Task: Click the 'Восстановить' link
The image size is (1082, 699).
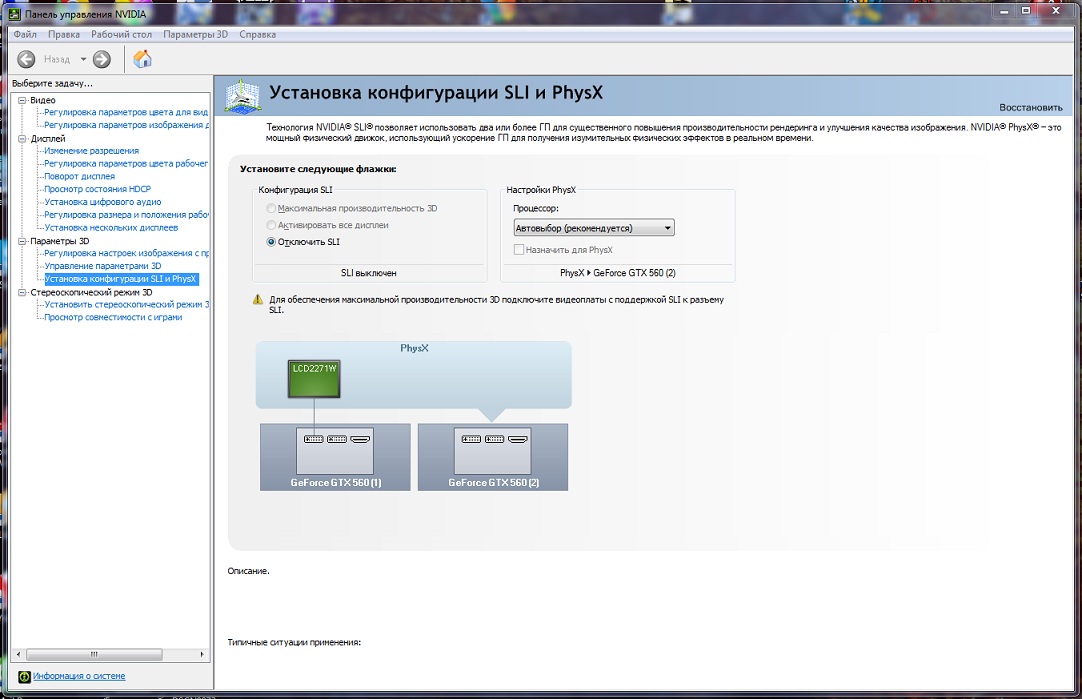Action: point(1031,108)
